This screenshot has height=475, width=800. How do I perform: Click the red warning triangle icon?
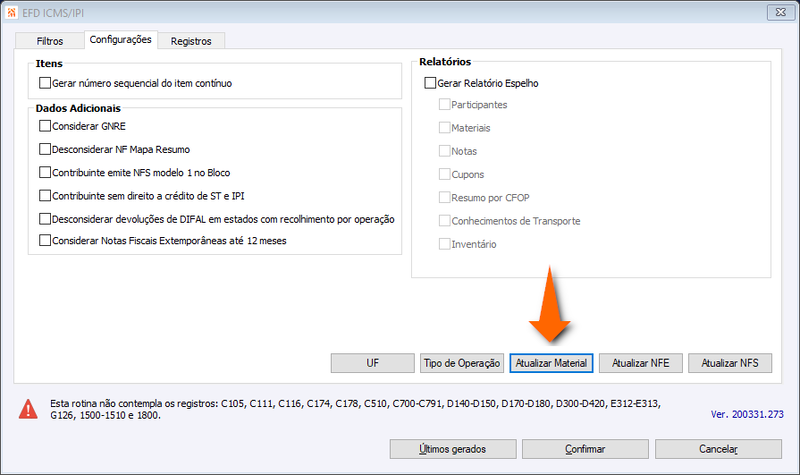pyautogui.click(x=28, y=409)
